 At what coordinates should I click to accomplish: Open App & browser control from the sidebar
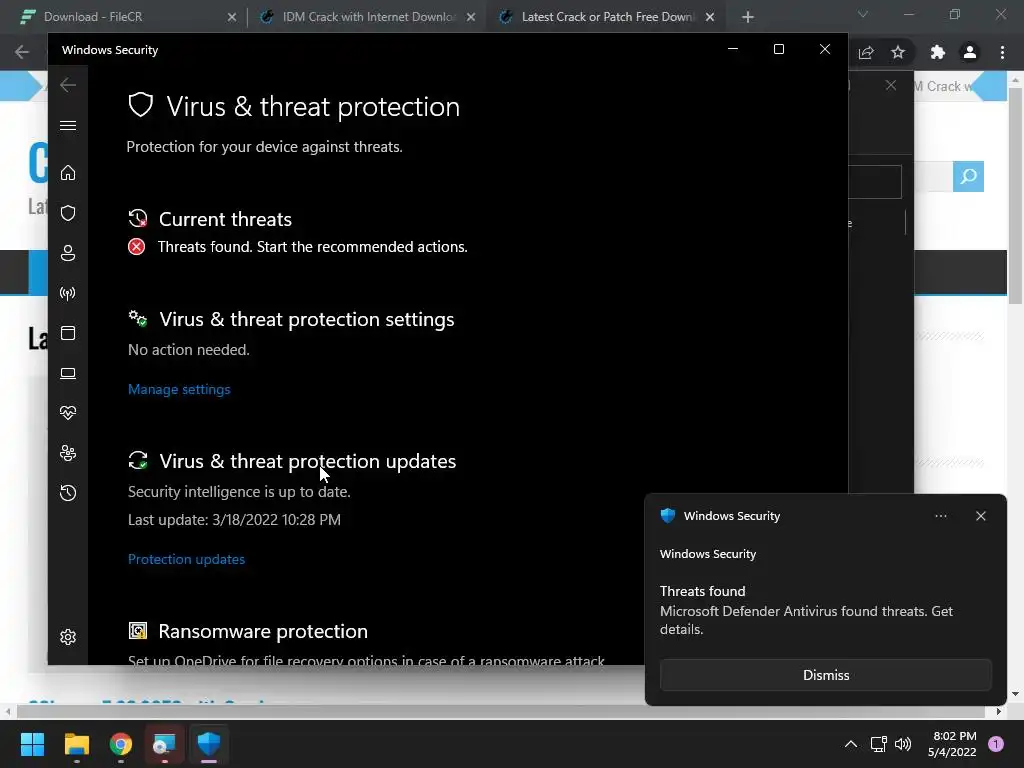pyautogui.click(x=68, y=333)
